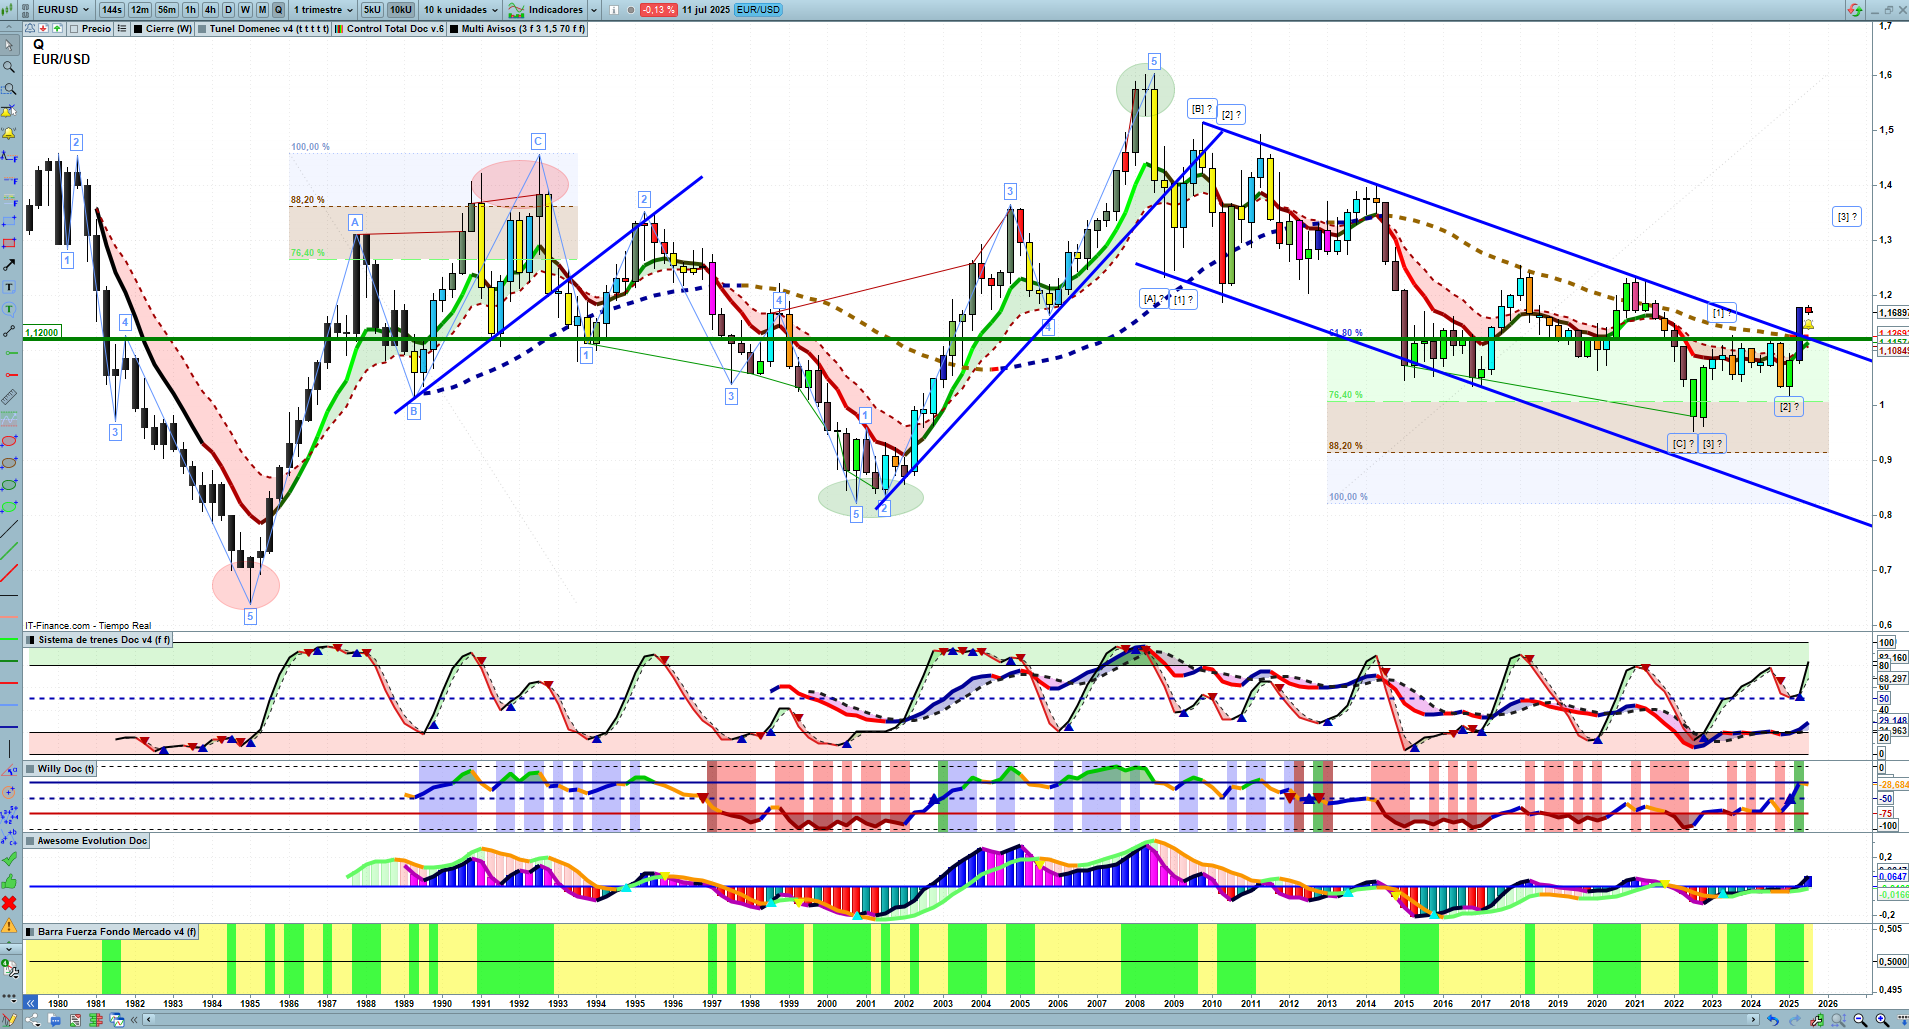Choose the alert bell with cursor tool
This screenshot has height=1029, width=1909.
click(9, 111)
